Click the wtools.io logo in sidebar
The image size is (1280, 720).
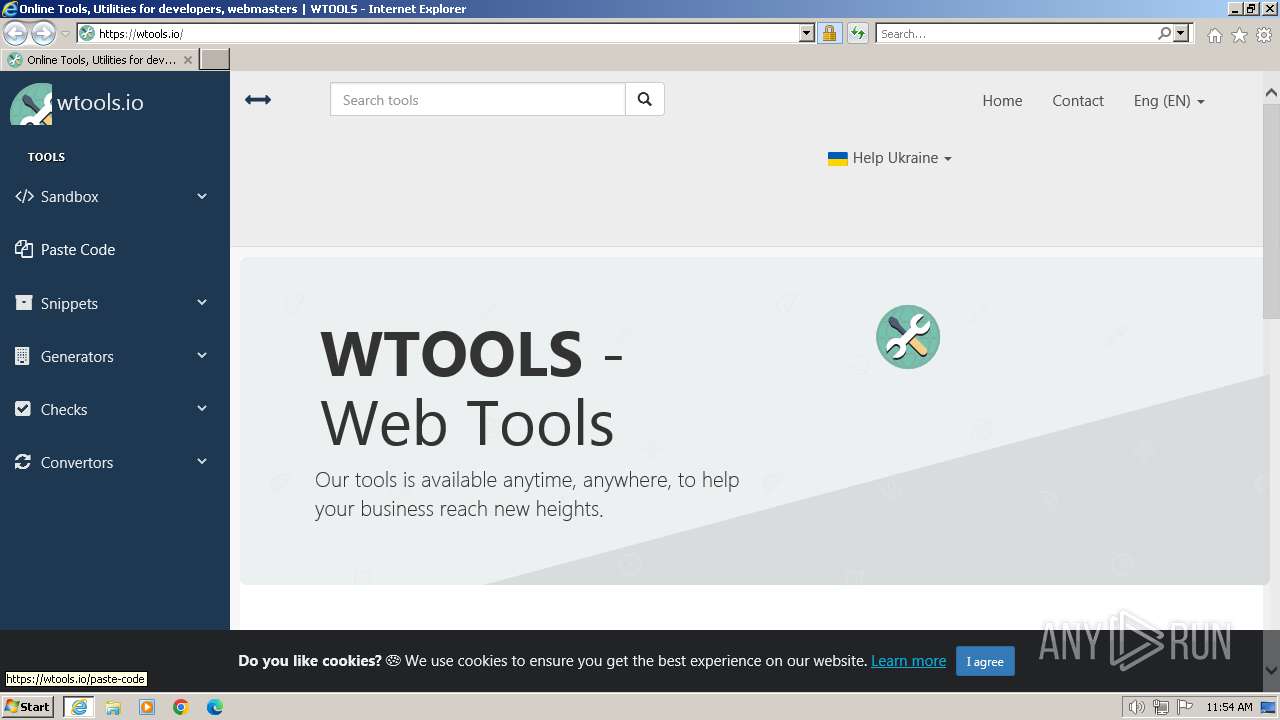[76, 103]
